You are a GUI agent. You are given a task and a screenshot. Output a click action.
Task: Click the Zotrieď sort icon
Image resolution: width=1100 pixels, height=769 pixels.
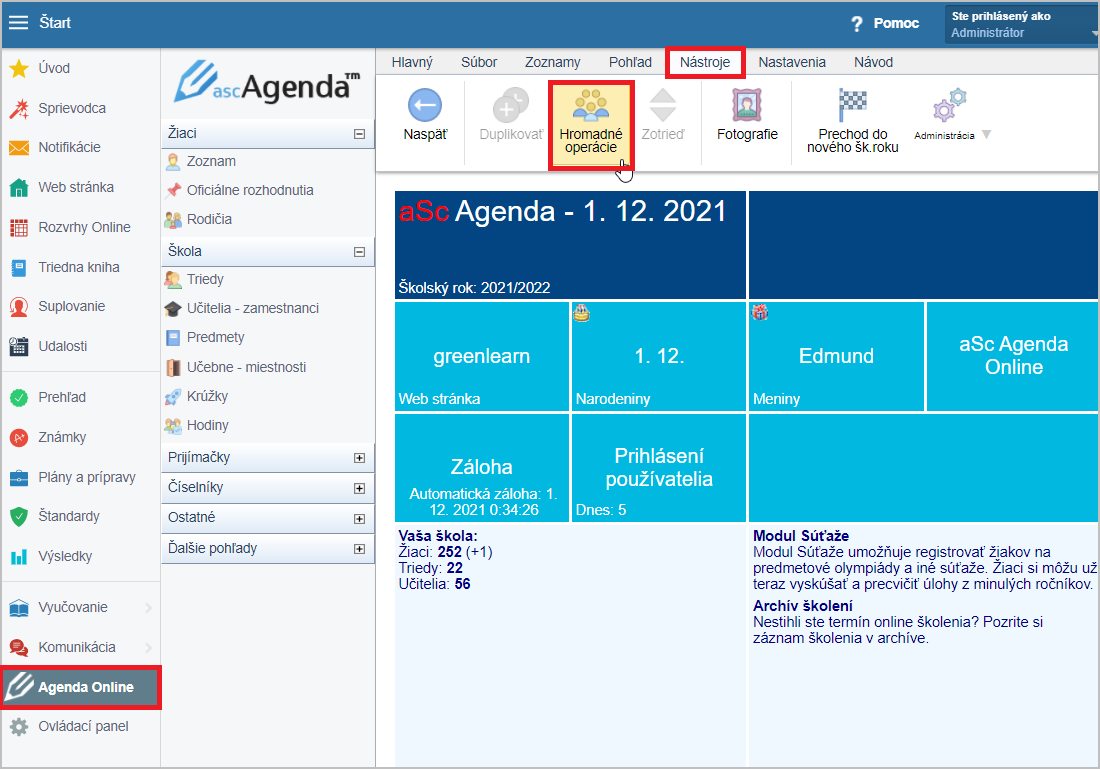coord(663,105)
